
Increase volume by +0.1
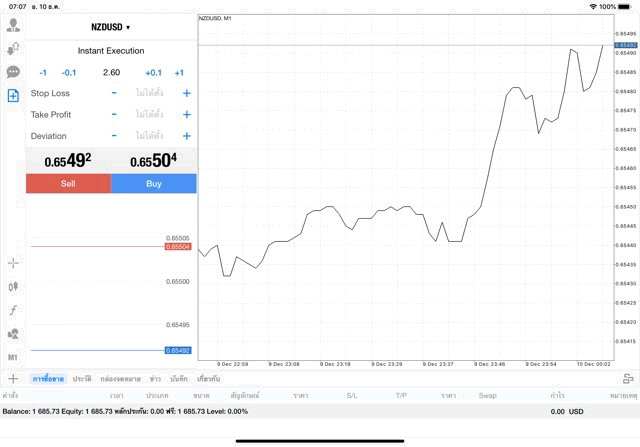coord(153,72)
